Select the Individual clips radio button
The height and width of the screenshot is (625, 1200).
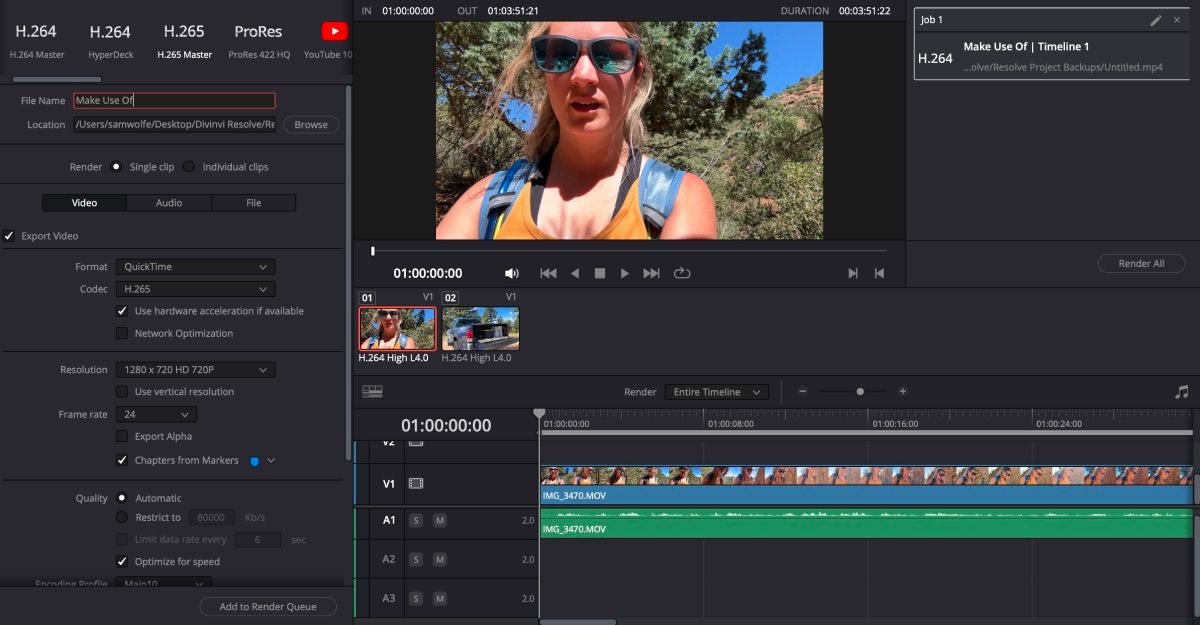tap(188, 166)
